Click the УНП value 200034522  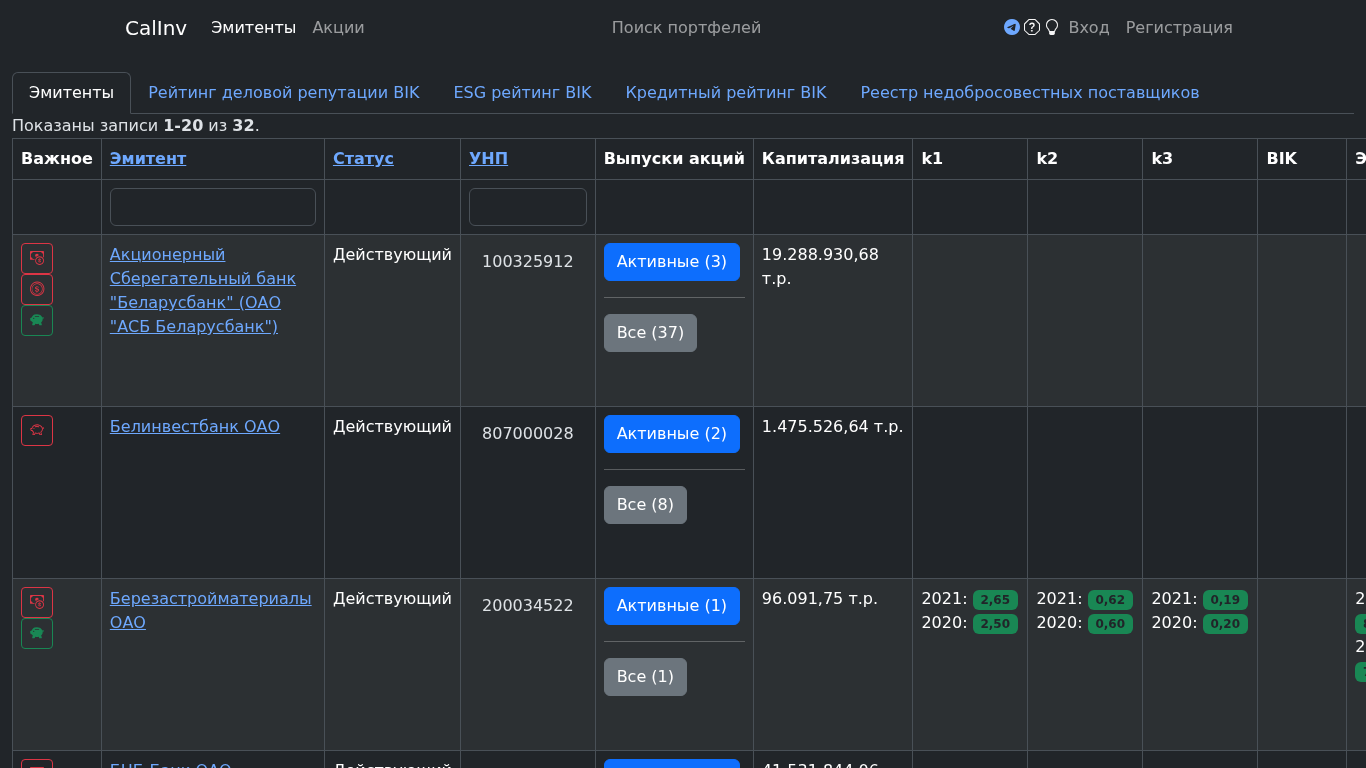tap(528, 606)
